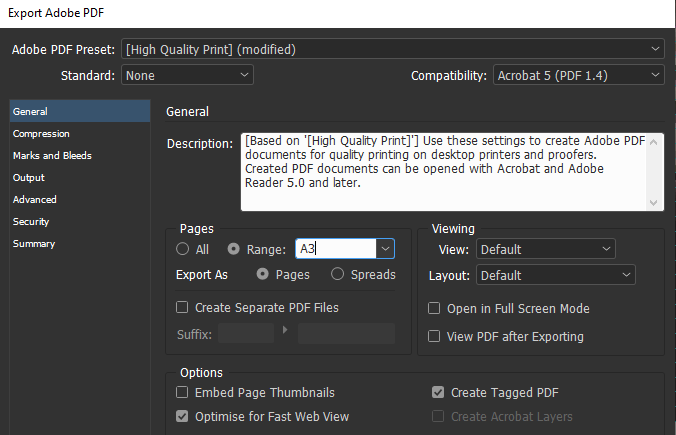Open the Advanced category

80,200
